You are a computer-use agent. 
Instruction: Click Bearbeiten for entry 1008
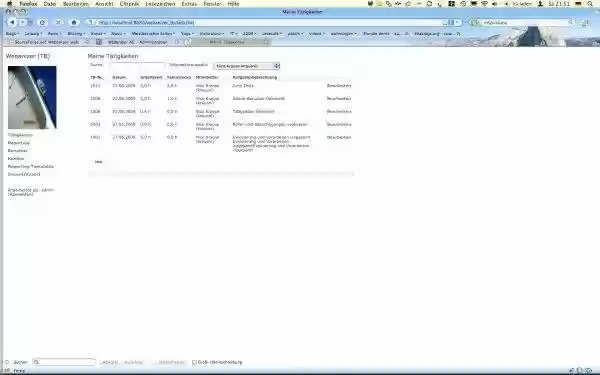point(339,99)
